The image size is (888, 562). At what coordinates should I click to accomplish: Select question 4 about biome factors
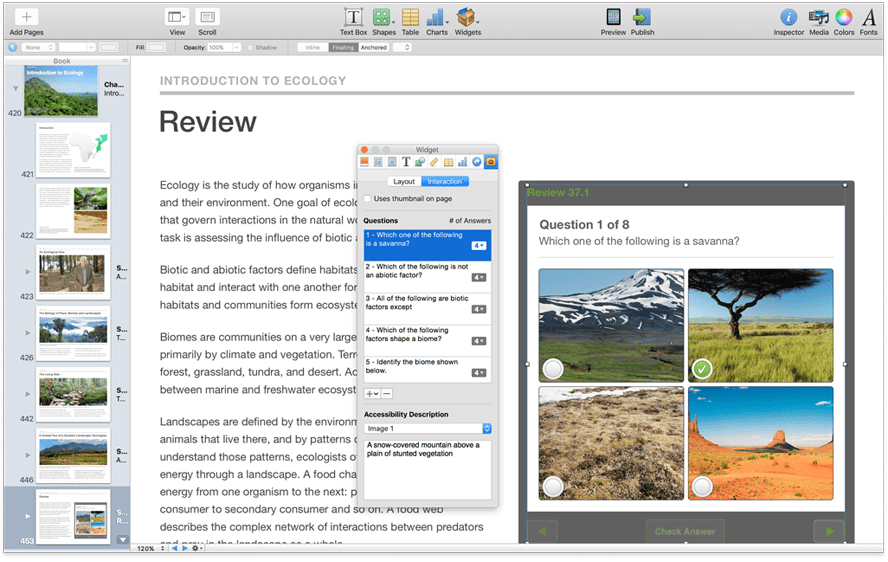(427, 340)
